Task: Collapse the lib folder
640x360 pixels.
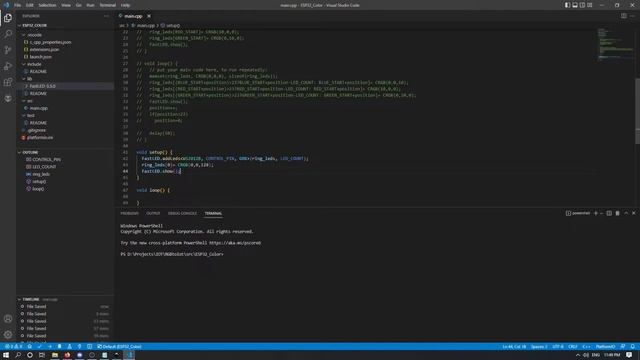Action: [x=65, y=79]
